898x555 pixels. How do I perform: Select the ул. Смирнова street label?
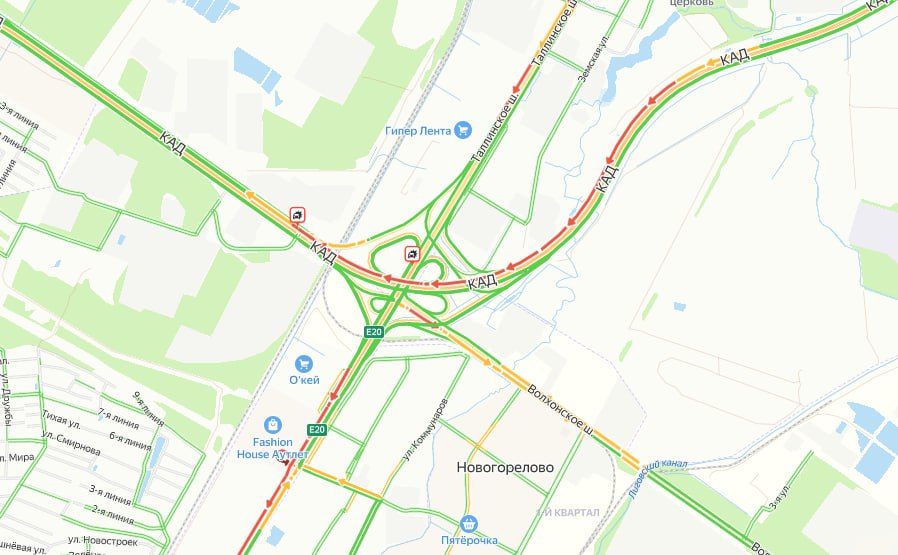point(70,443)
